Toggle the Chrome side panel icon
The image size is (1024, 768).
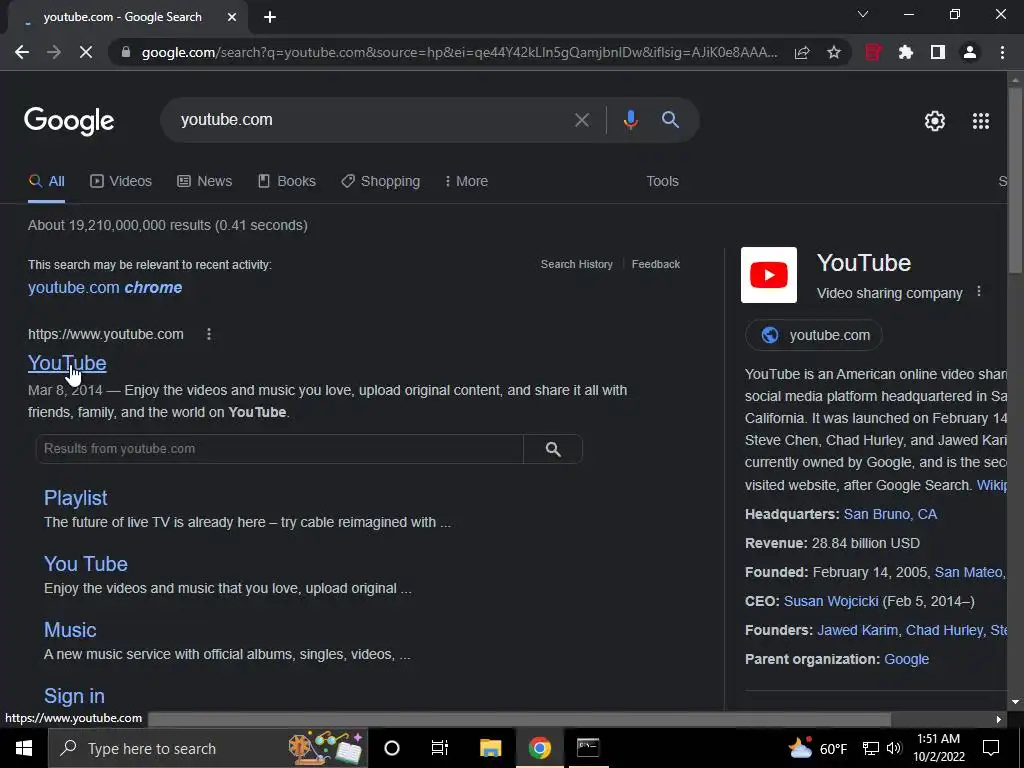(x=938, y=52)
